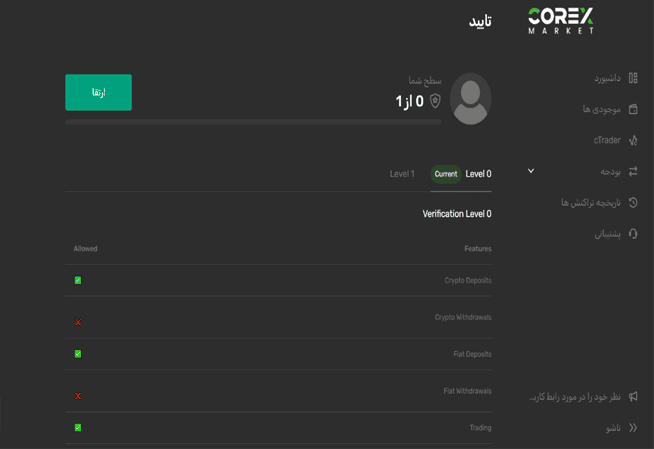Click the Fiat Deposits green checkmark
Screen dimensions: 654x449
(x=78, y=354)
